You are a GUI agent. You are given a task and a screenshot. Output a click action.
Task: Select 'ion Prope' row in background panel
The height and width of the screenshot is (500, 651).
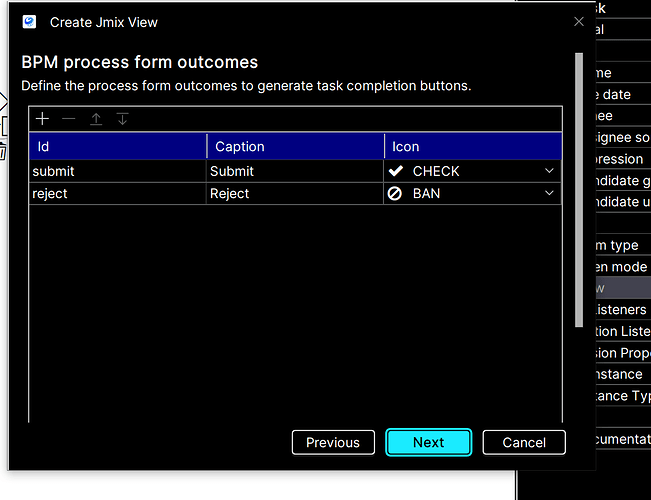(623, 353)
